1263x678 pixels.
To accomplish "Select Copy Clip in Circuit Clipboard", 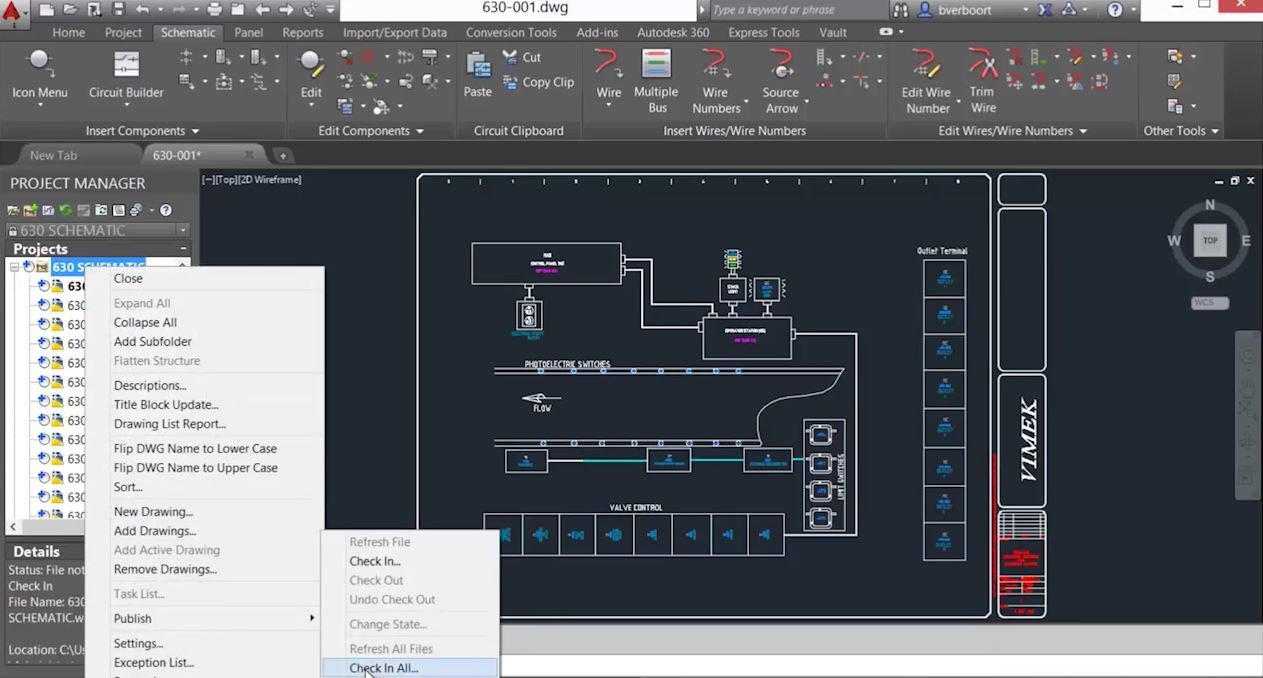I will coord(538,82).
